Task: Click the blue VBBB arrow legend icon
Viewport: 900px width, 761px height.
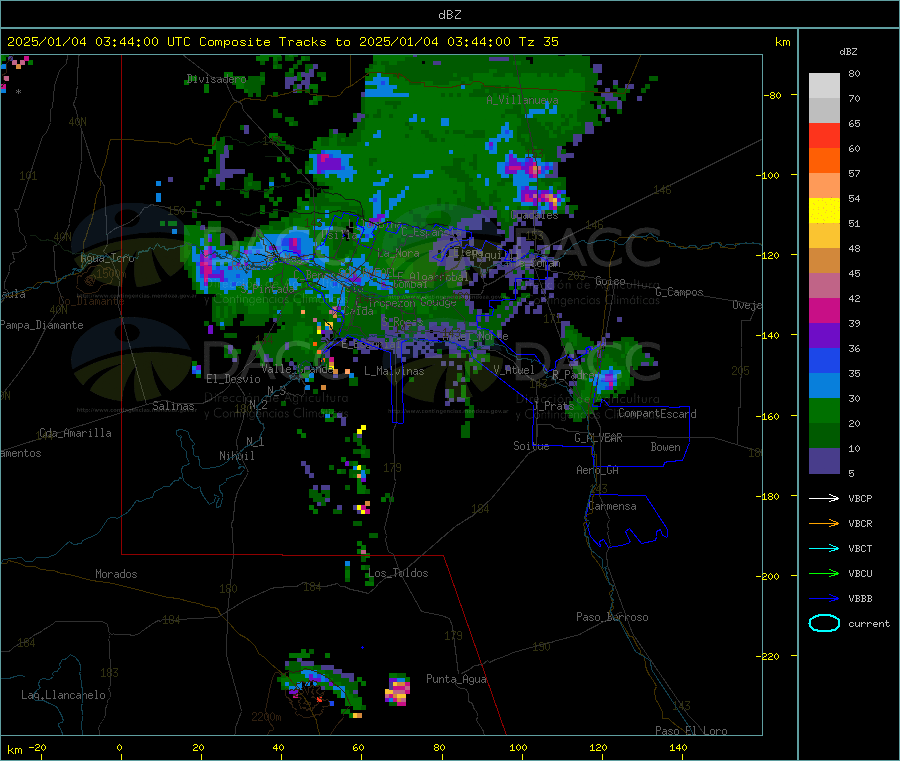Action: (824, 599)
